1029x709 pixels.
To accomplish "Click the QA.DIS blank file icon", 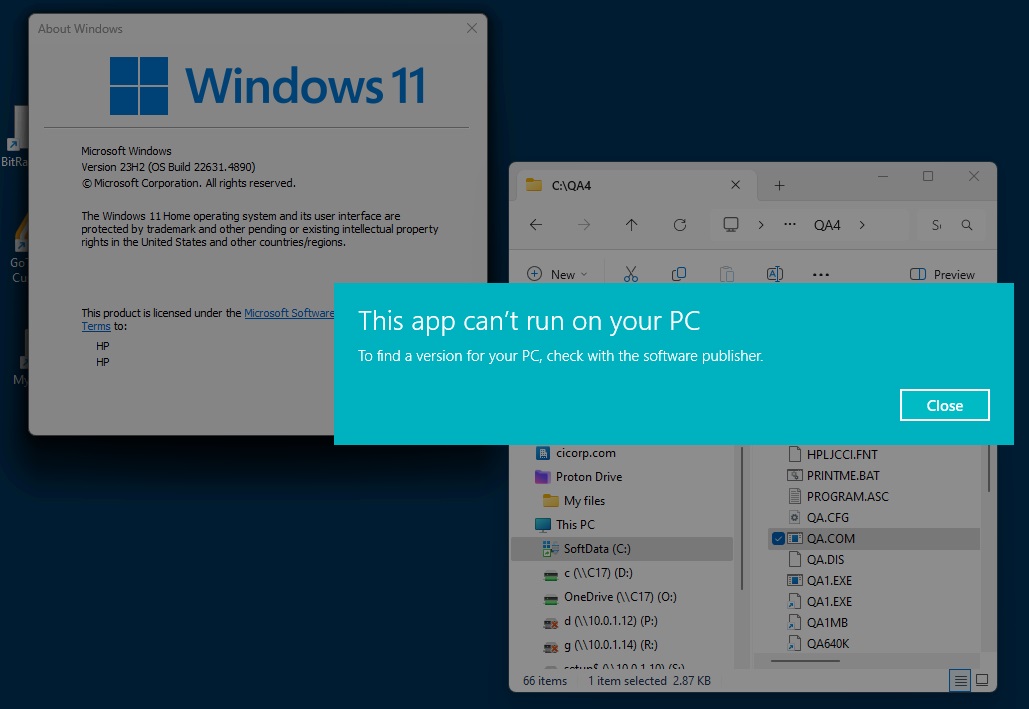I will pos(795,559).
